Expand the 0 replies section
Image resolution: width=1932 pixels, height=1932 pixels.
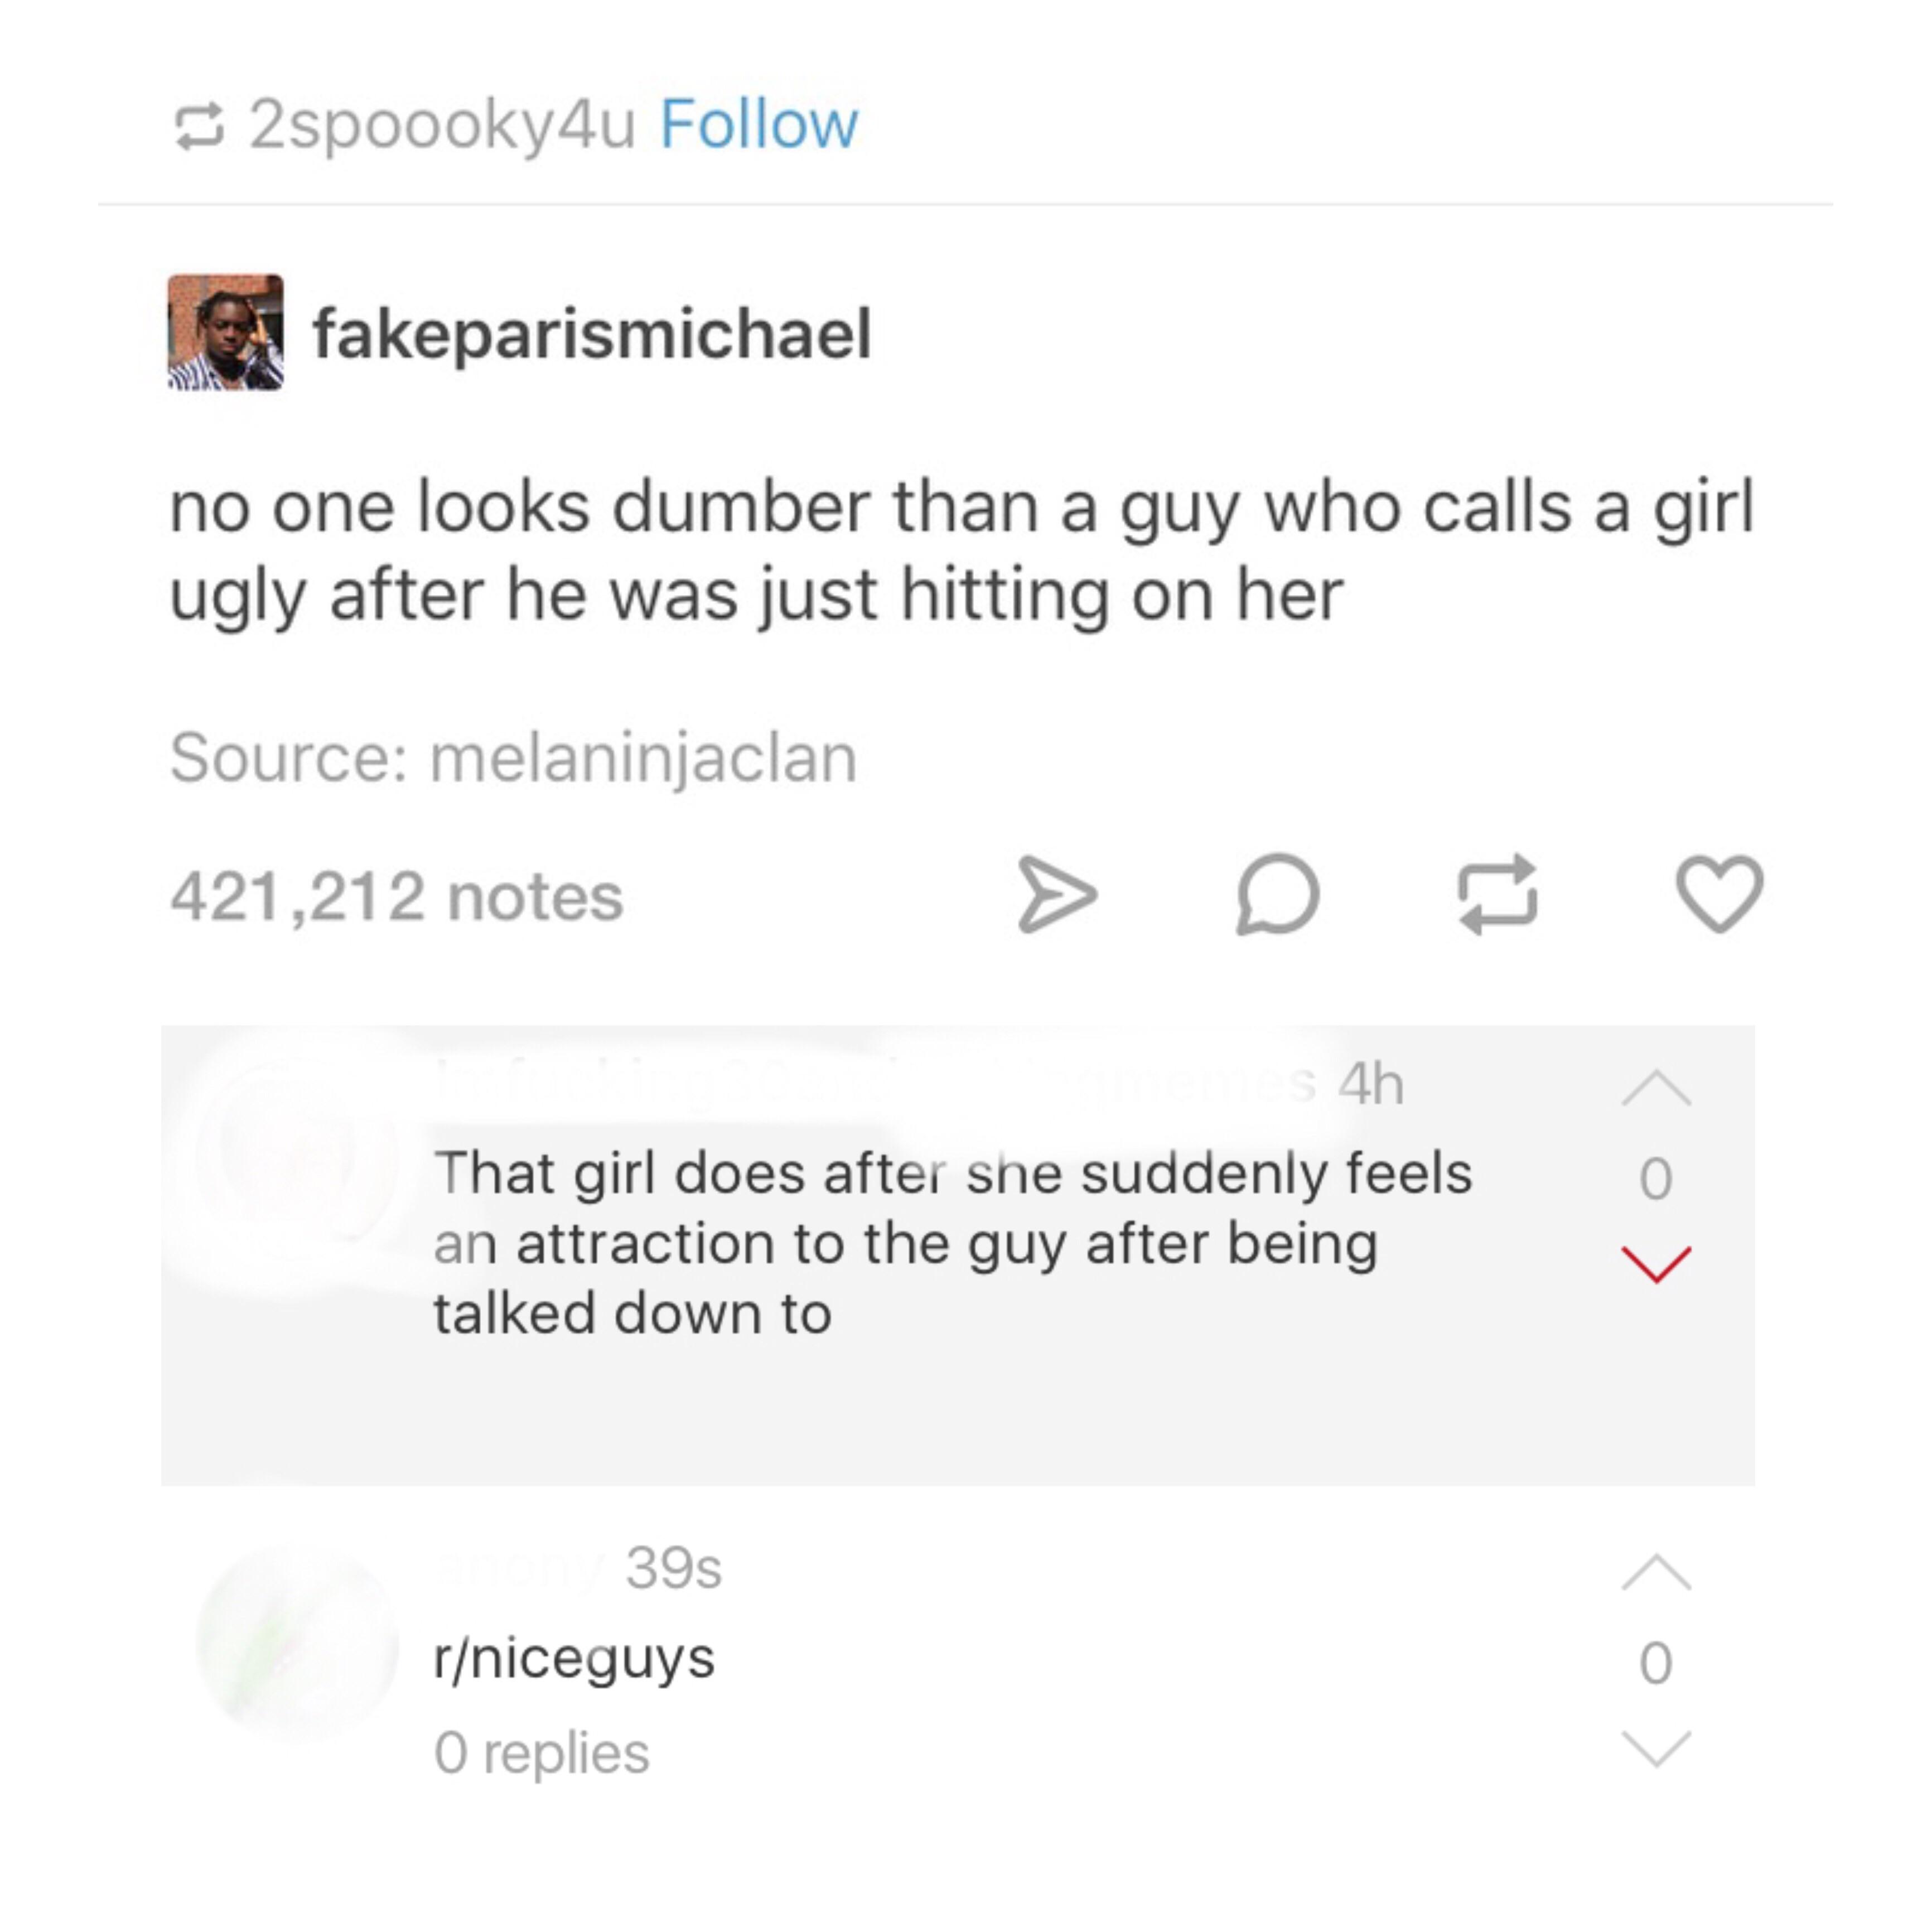coord(542,1753)
